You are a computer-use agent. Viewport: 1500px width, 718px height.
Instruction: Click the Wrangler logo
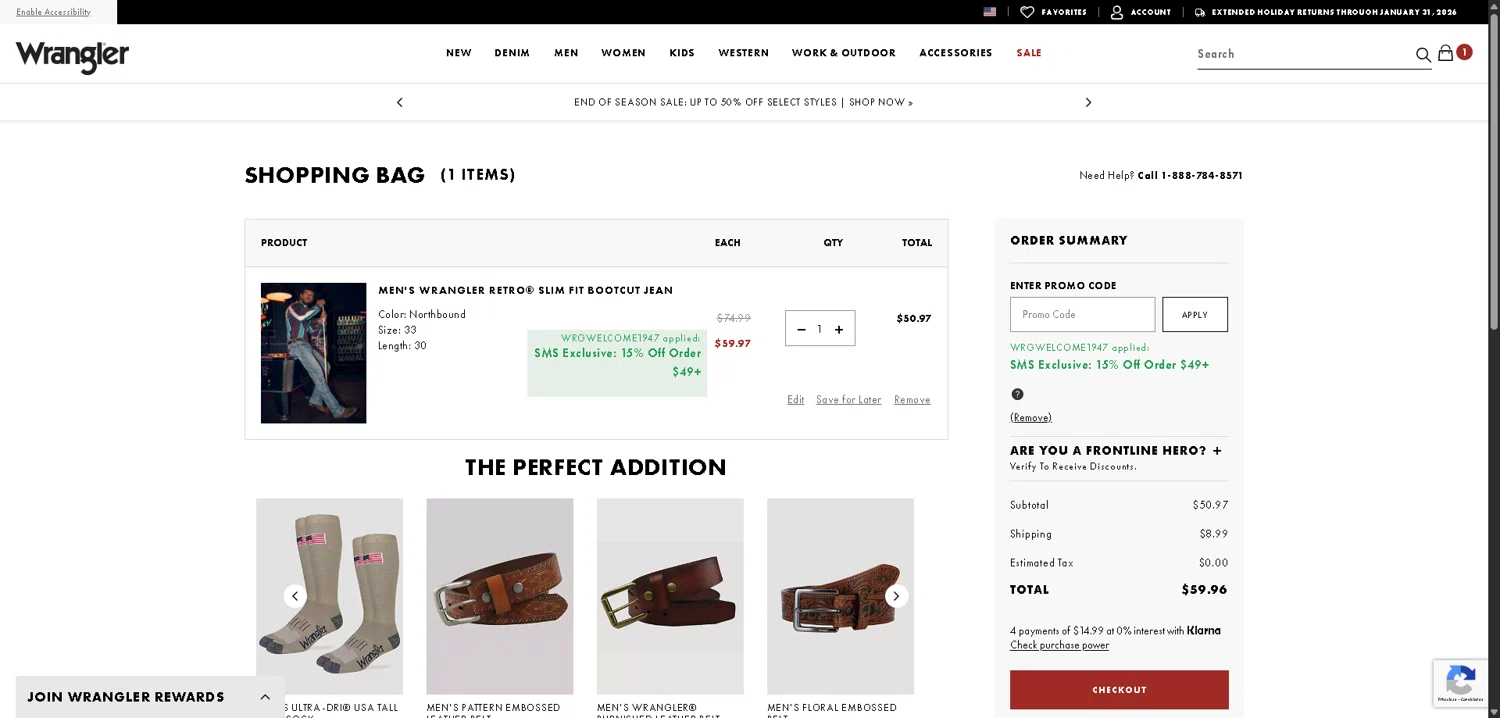[x=72, y=56]
